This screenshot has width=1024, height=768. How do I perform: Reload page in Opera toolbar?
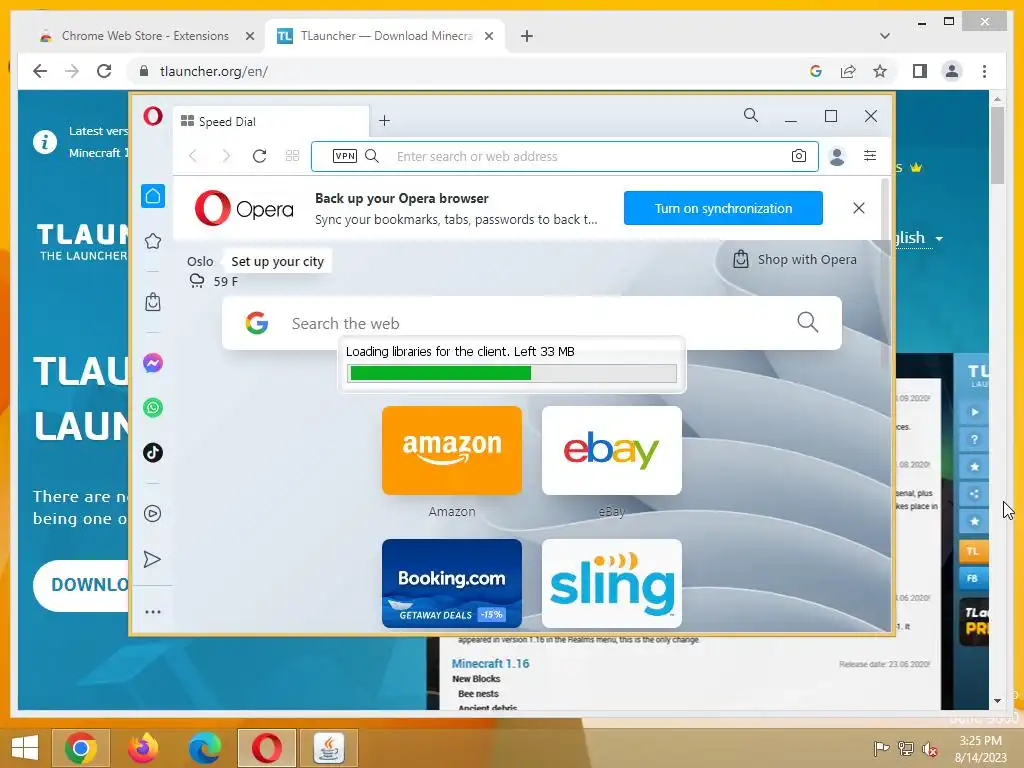tap(259, 155)
